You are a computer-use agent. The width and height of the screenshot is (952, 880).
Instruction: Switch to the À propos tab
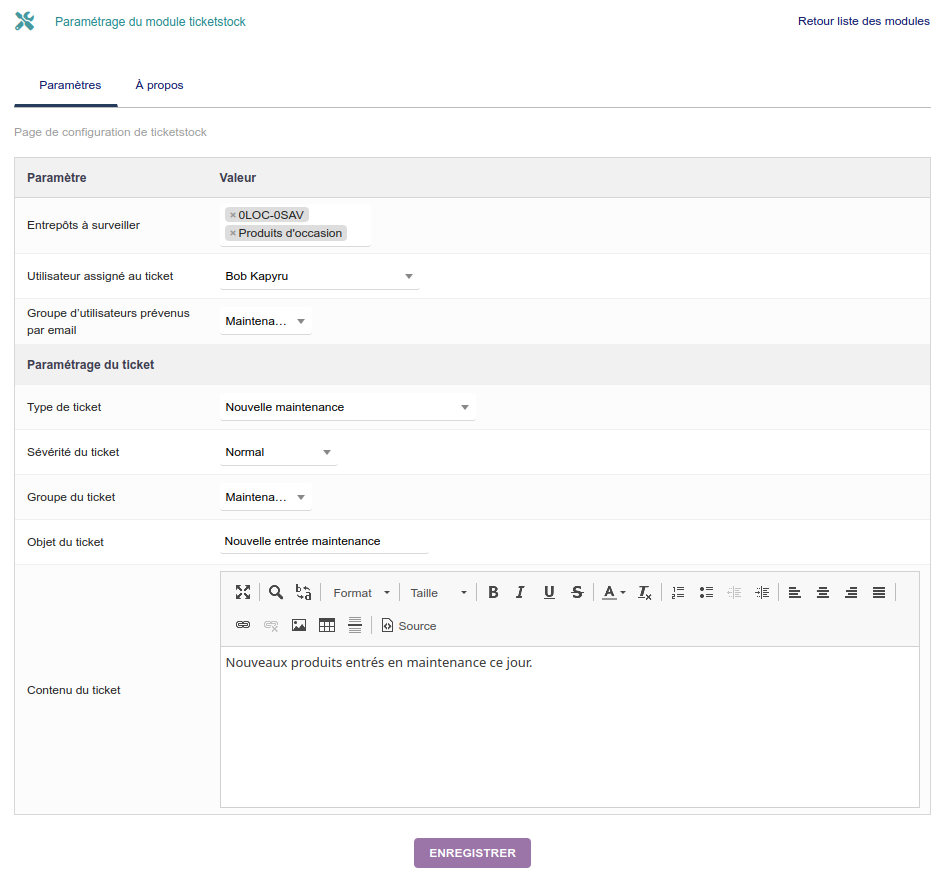click(159, 85)
